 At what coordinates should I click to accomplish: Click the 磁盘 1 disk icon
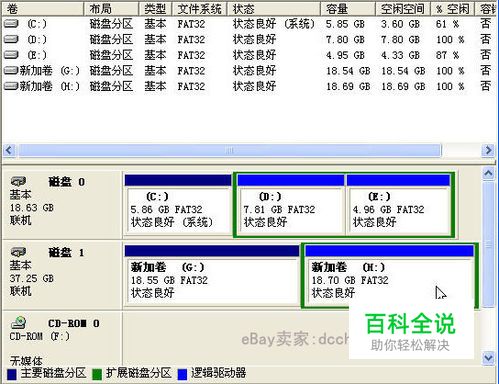click(x=18, y=252)
